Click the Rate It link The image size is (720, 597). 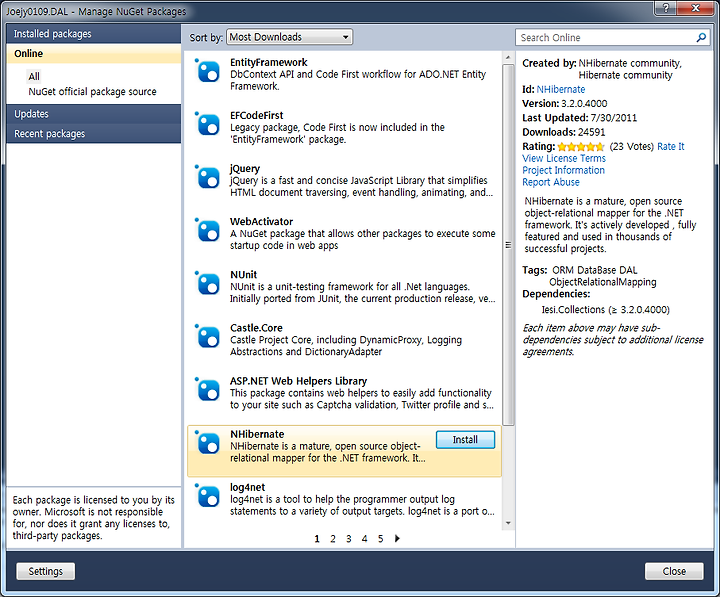coord(670,146)
